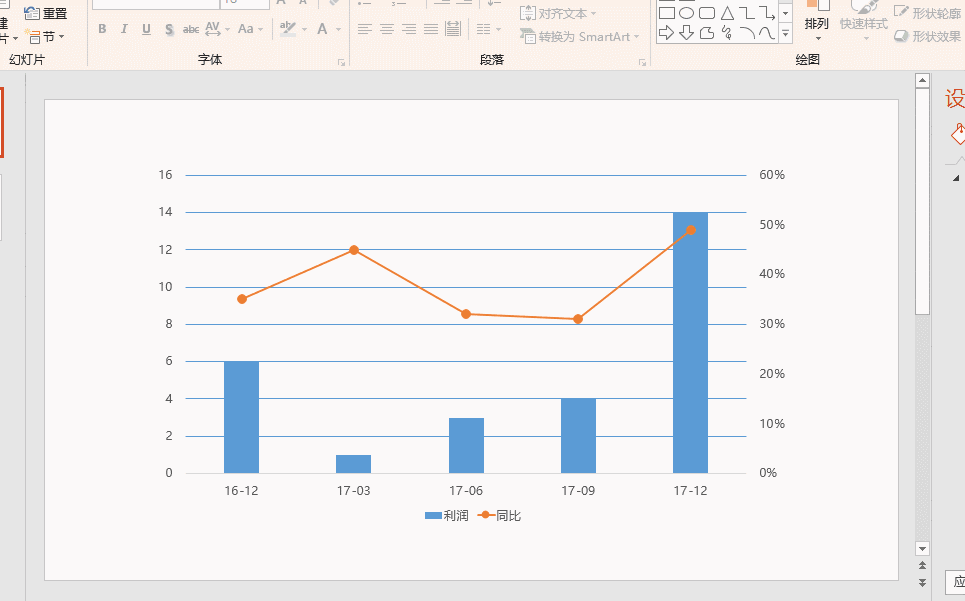Click the 16 primary axis label

click(x=165, y=175)
